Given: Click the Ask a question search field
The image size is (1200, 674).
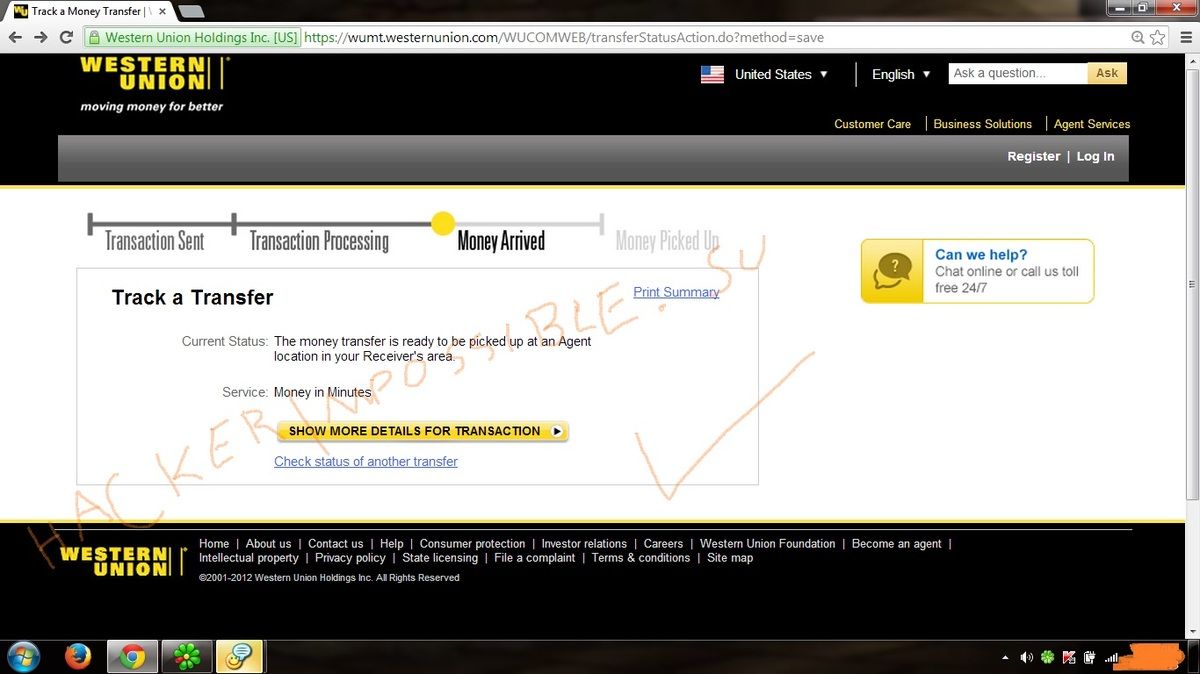Looking at the screenshot, I should tap(1017, 73).
